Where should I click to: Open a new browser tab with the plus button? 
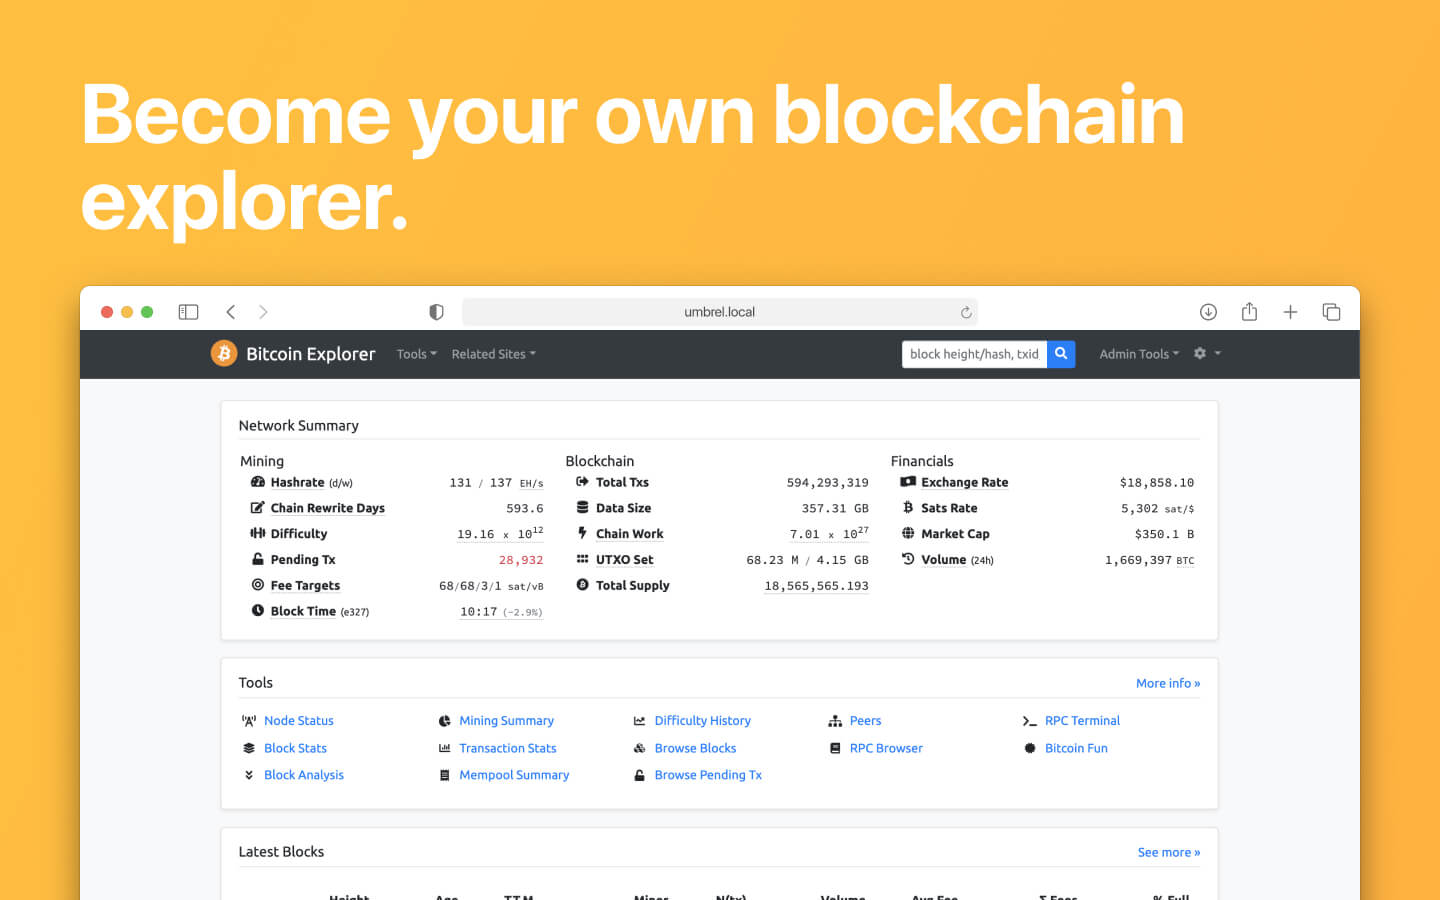1290,311
